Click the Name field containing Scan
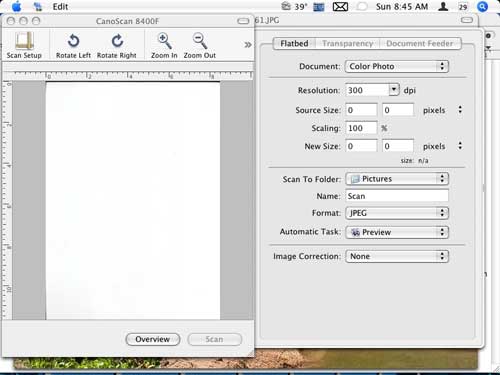The height and width of the screenshot is (375, 500). click(397, 196)
